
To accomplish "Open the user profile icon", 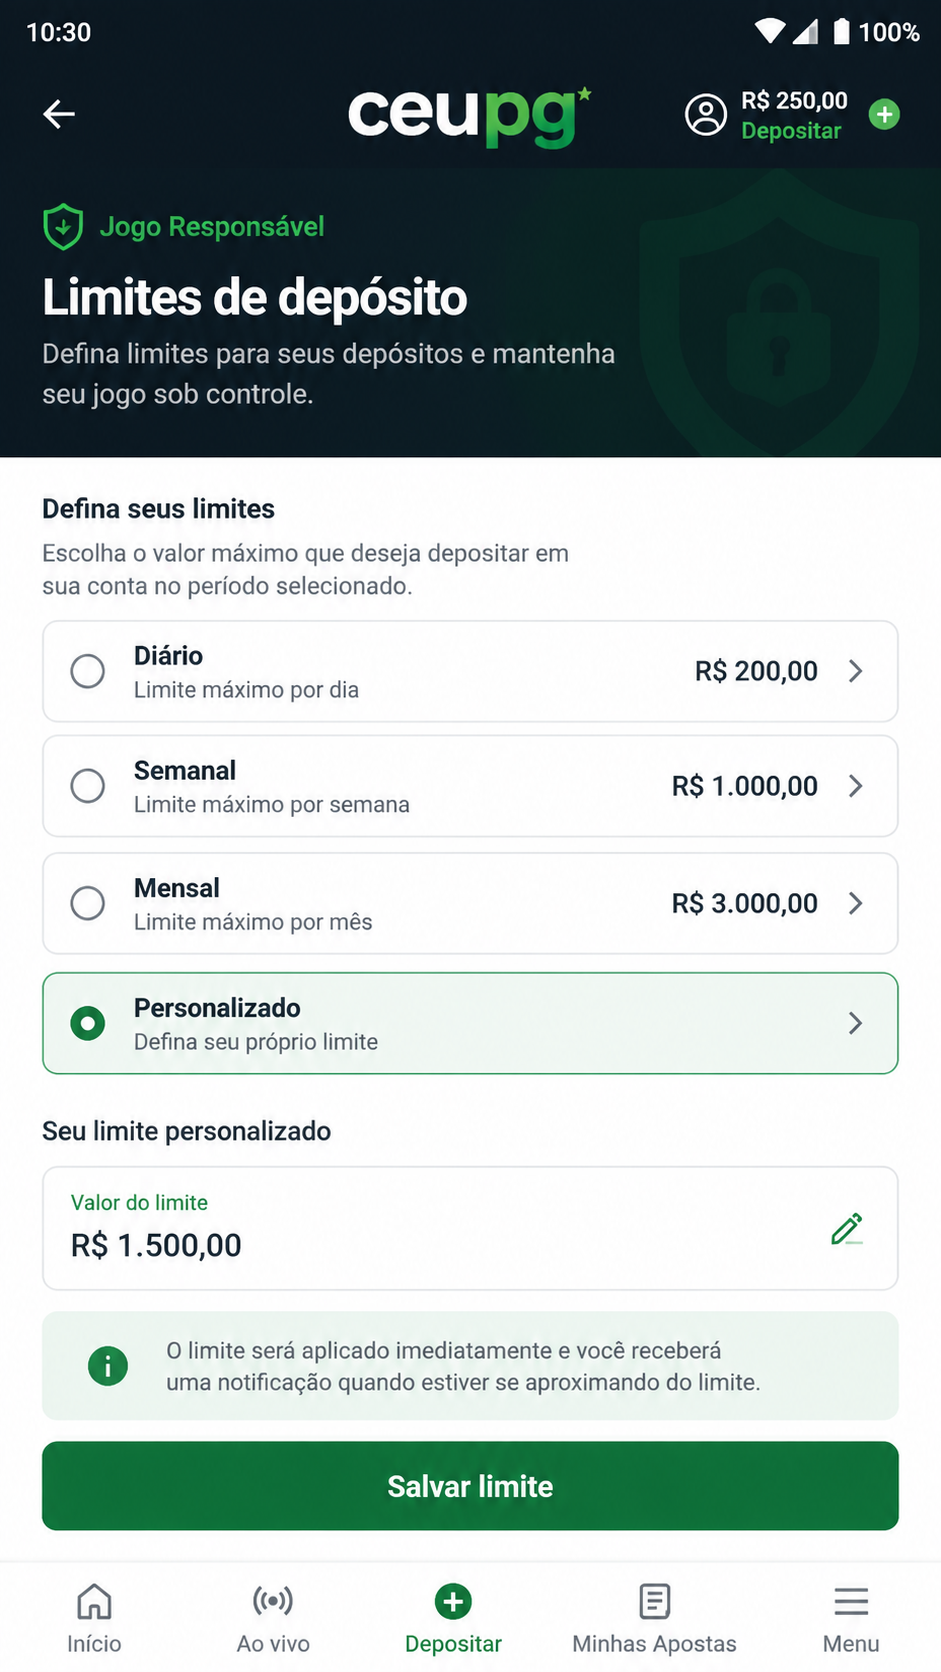I will tap(706, 115).
